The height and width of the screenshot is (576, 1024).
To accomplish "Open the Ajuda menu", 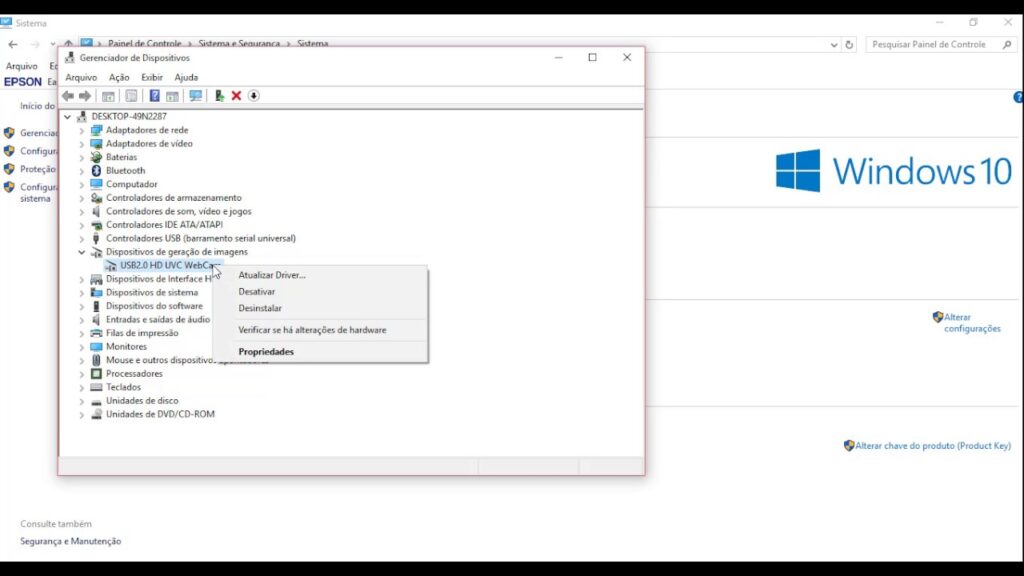I will [x=186, y=77].
